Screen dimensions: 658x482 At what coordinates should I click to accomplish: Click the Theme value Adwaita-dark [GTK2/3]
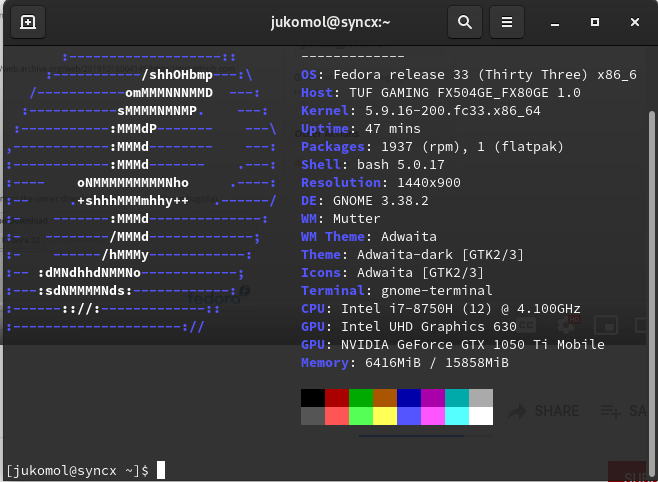440,255
